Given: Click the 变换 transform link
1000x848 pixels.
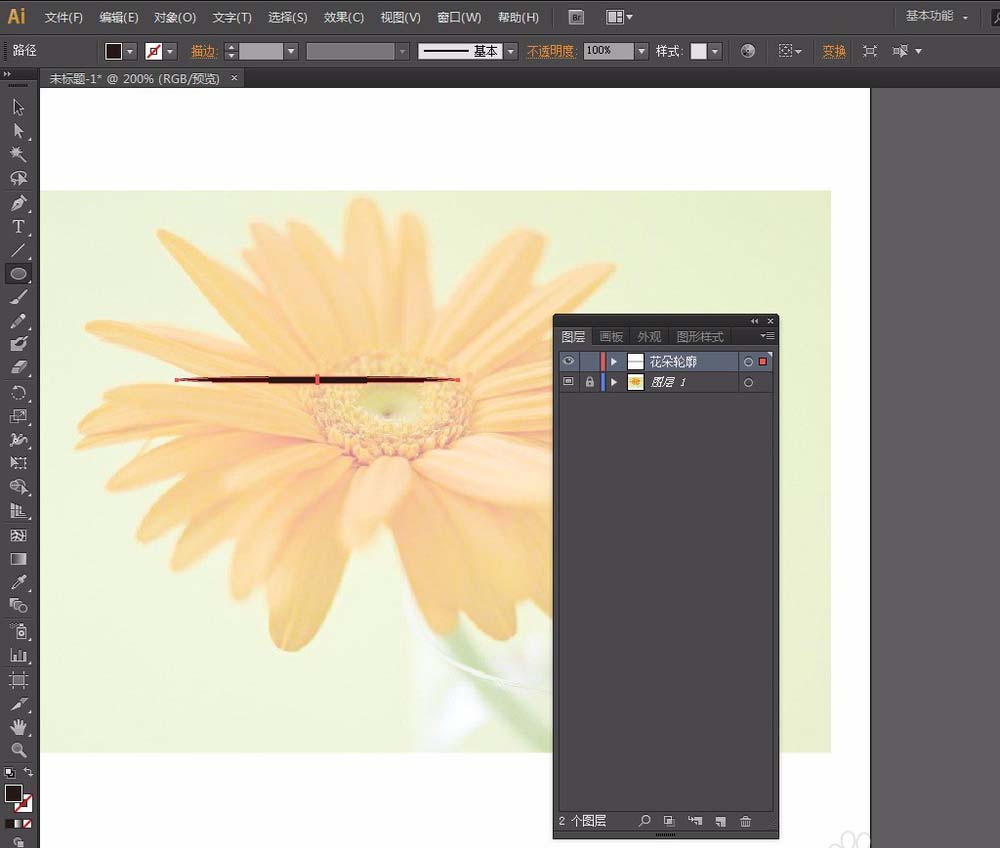Looking at the screenshot, I should coord(834,51).
